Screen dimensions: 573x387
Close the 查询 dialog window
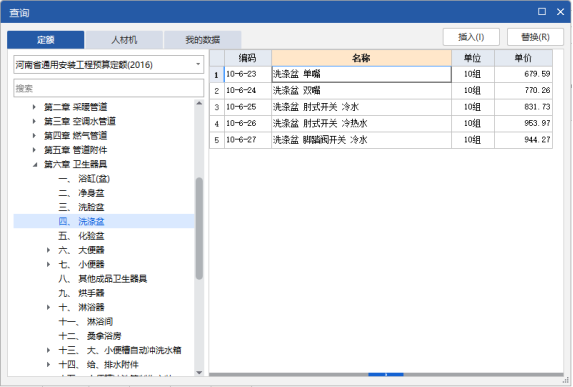point(561,12)
